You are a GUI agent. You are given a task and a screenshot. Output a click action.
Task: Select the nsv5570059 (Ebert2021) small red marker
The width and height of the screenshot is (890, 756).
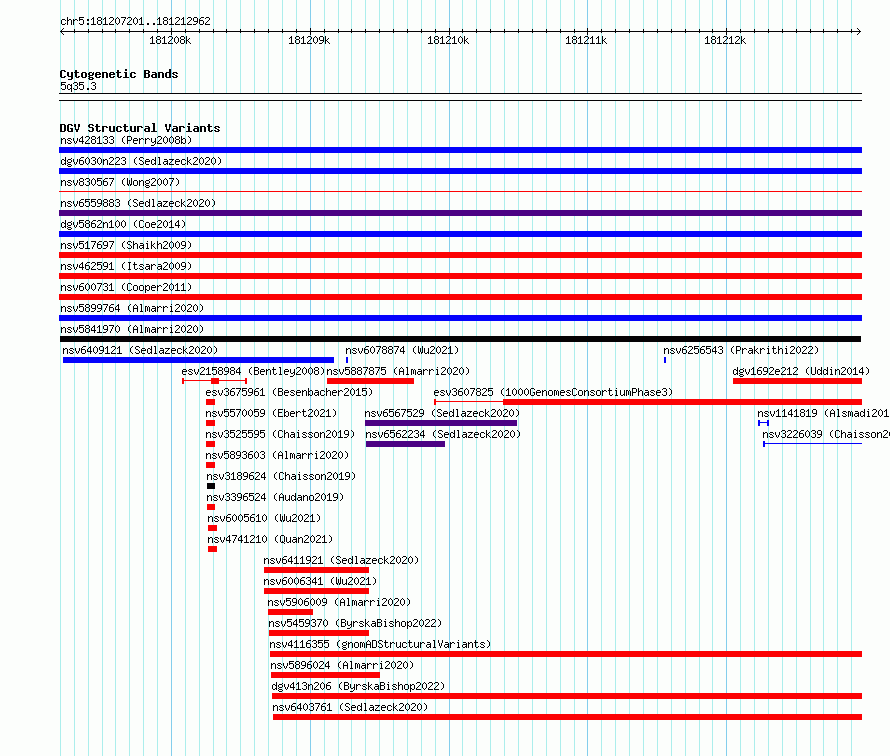coord(211,423)
